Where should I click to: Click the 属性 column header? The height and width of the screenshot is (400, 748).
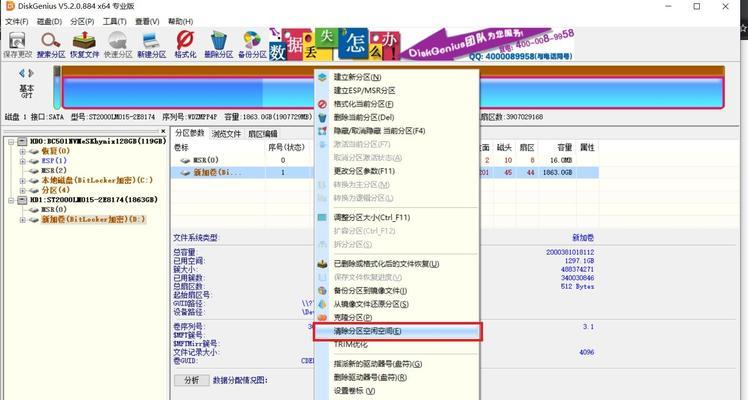587,147
